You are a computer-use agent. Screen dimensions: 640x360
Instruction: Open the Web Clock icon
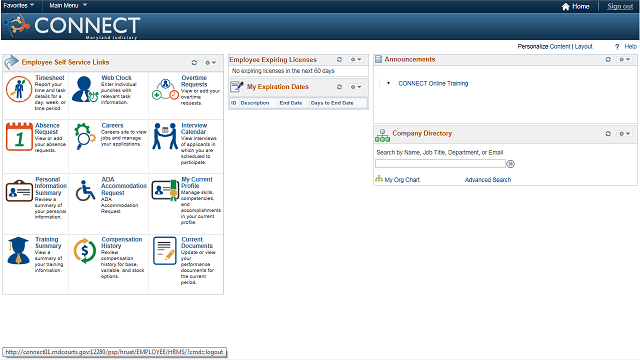click(85, 89)
